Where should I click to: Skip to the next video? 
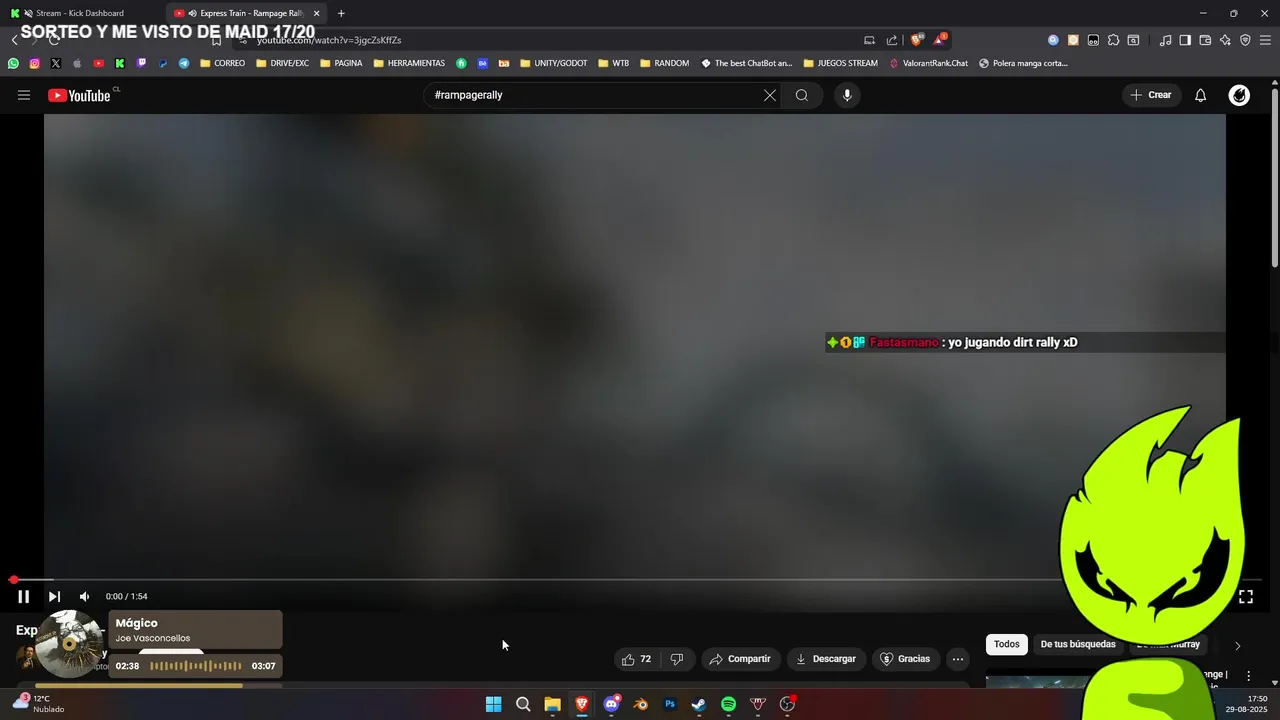(x=54, y=596)
